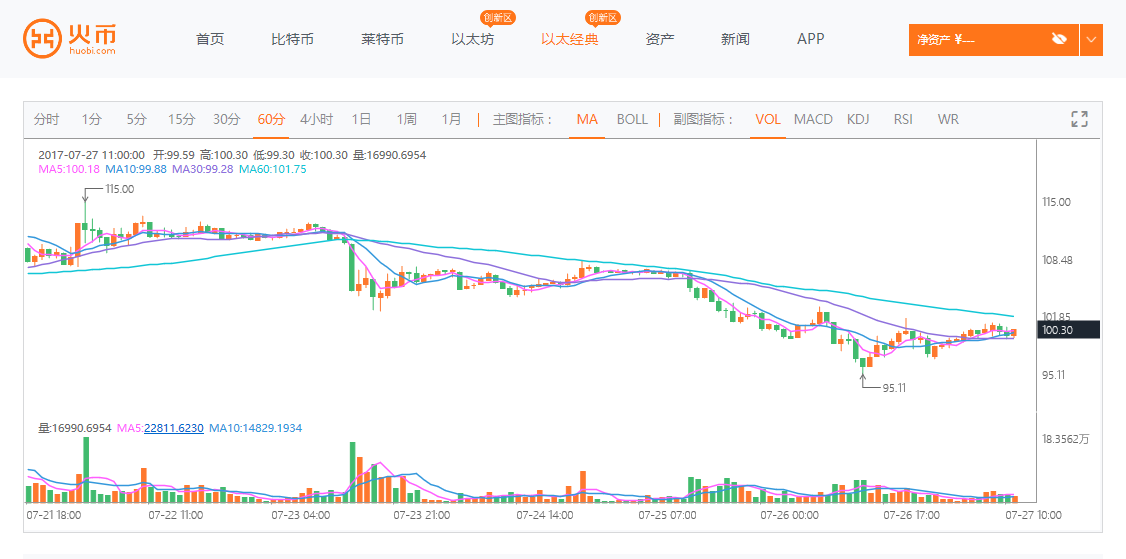
Task: Open the 以太坊 market page
Action: (x=472, y=39)
